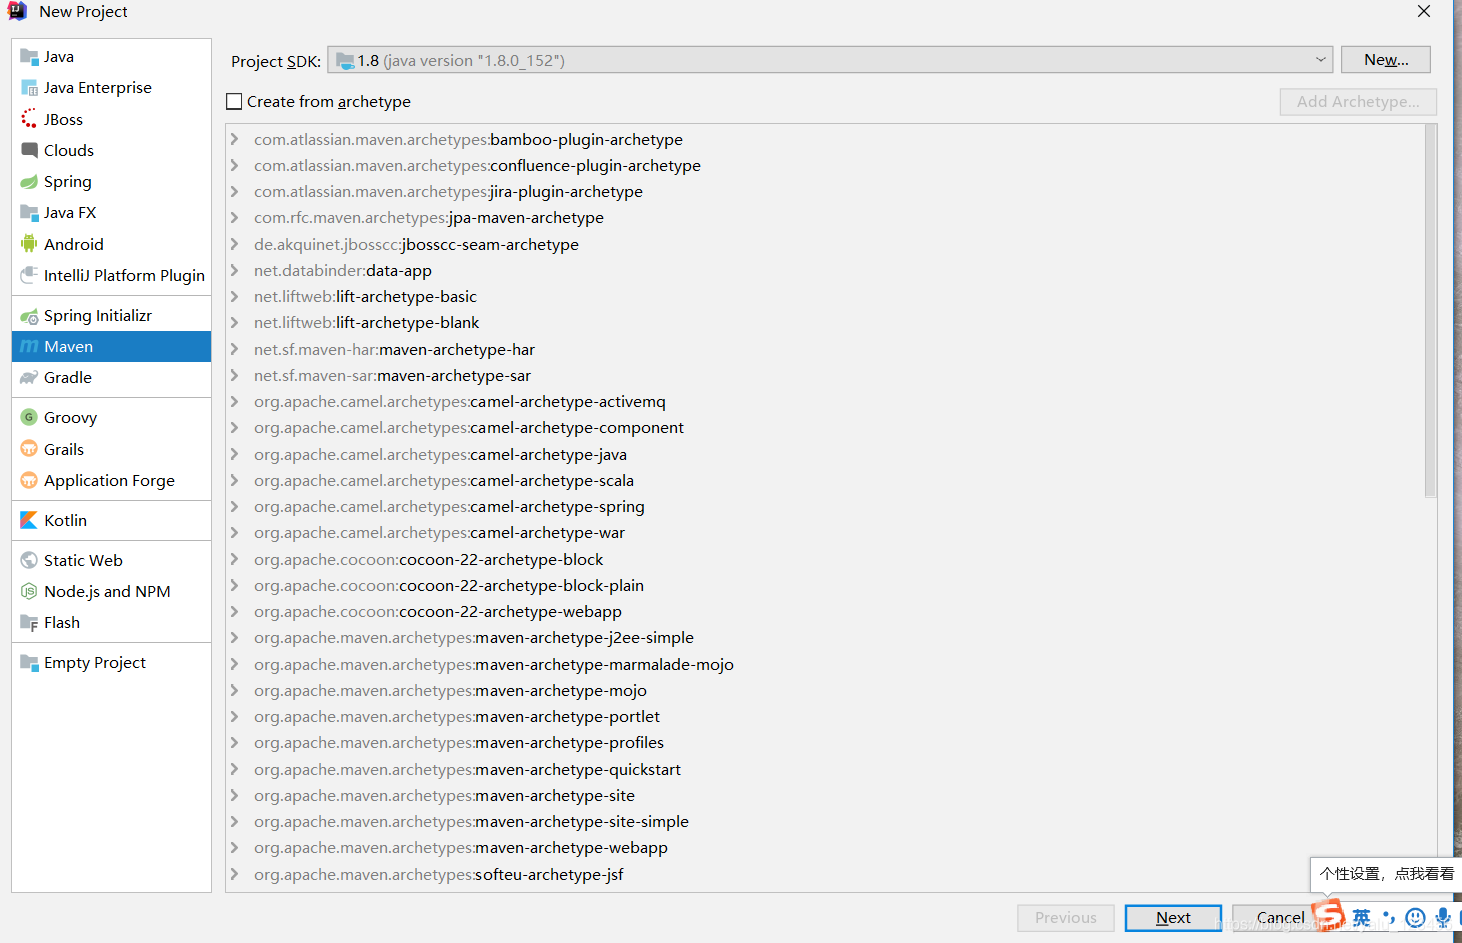1462x943 pixels.
Task: Click the Next button
Action: coord(1173,918)
